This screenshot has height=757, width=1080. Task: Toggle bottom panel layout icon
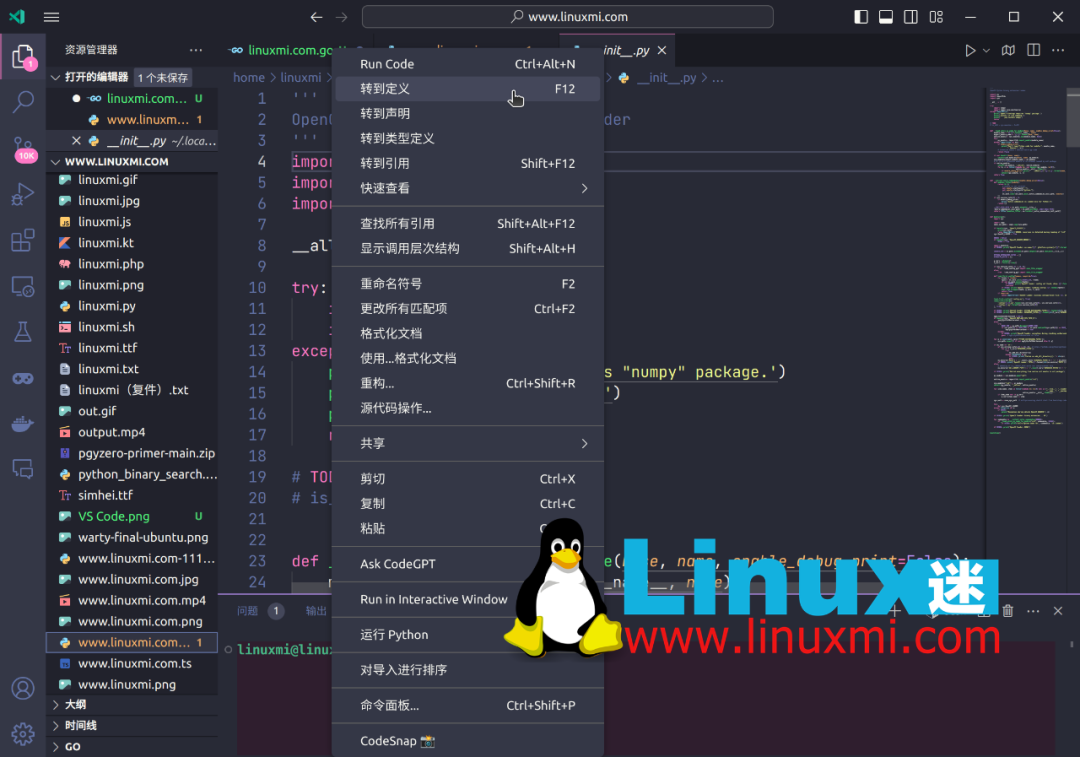click(886, 17)
